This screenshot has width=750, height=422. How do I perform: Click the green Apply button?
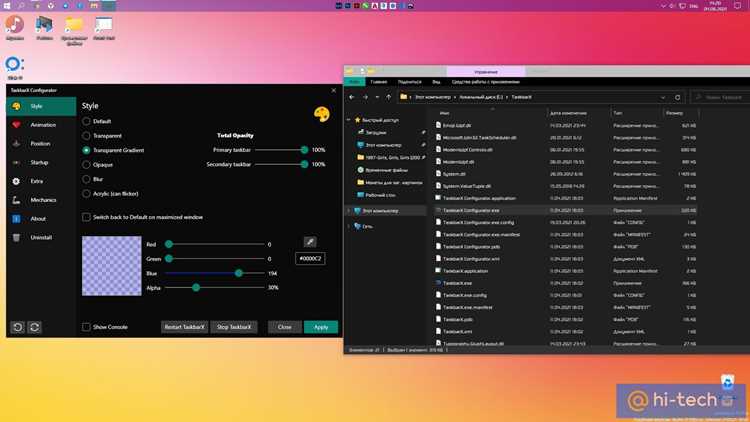click(321, 327)
